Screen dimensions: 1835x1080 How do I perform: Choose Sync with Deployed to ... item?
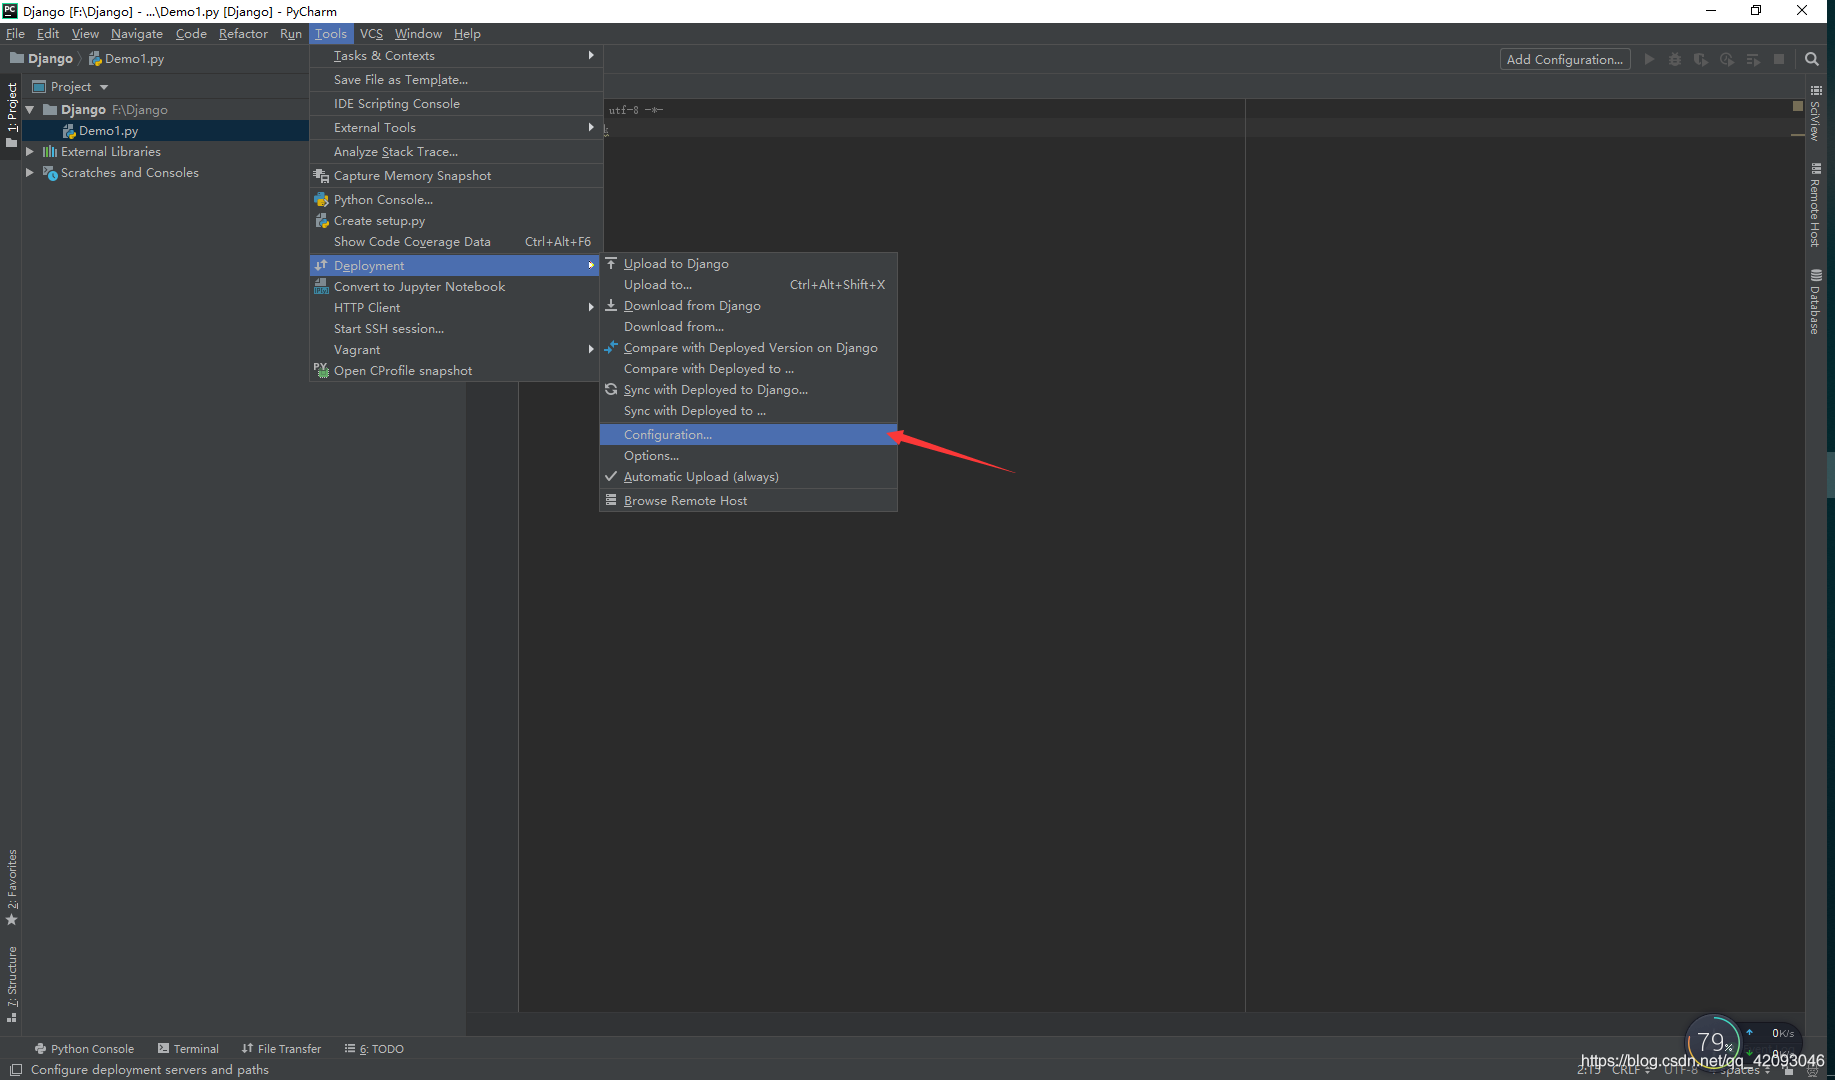[x=748, y=411]
